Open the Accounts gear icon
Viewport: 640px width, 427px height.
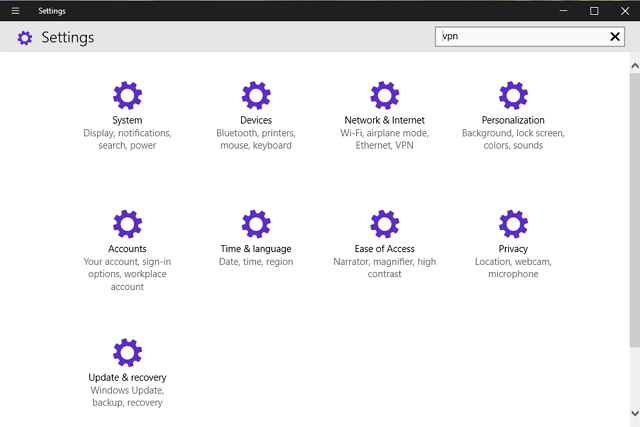[x=127, y=224]
